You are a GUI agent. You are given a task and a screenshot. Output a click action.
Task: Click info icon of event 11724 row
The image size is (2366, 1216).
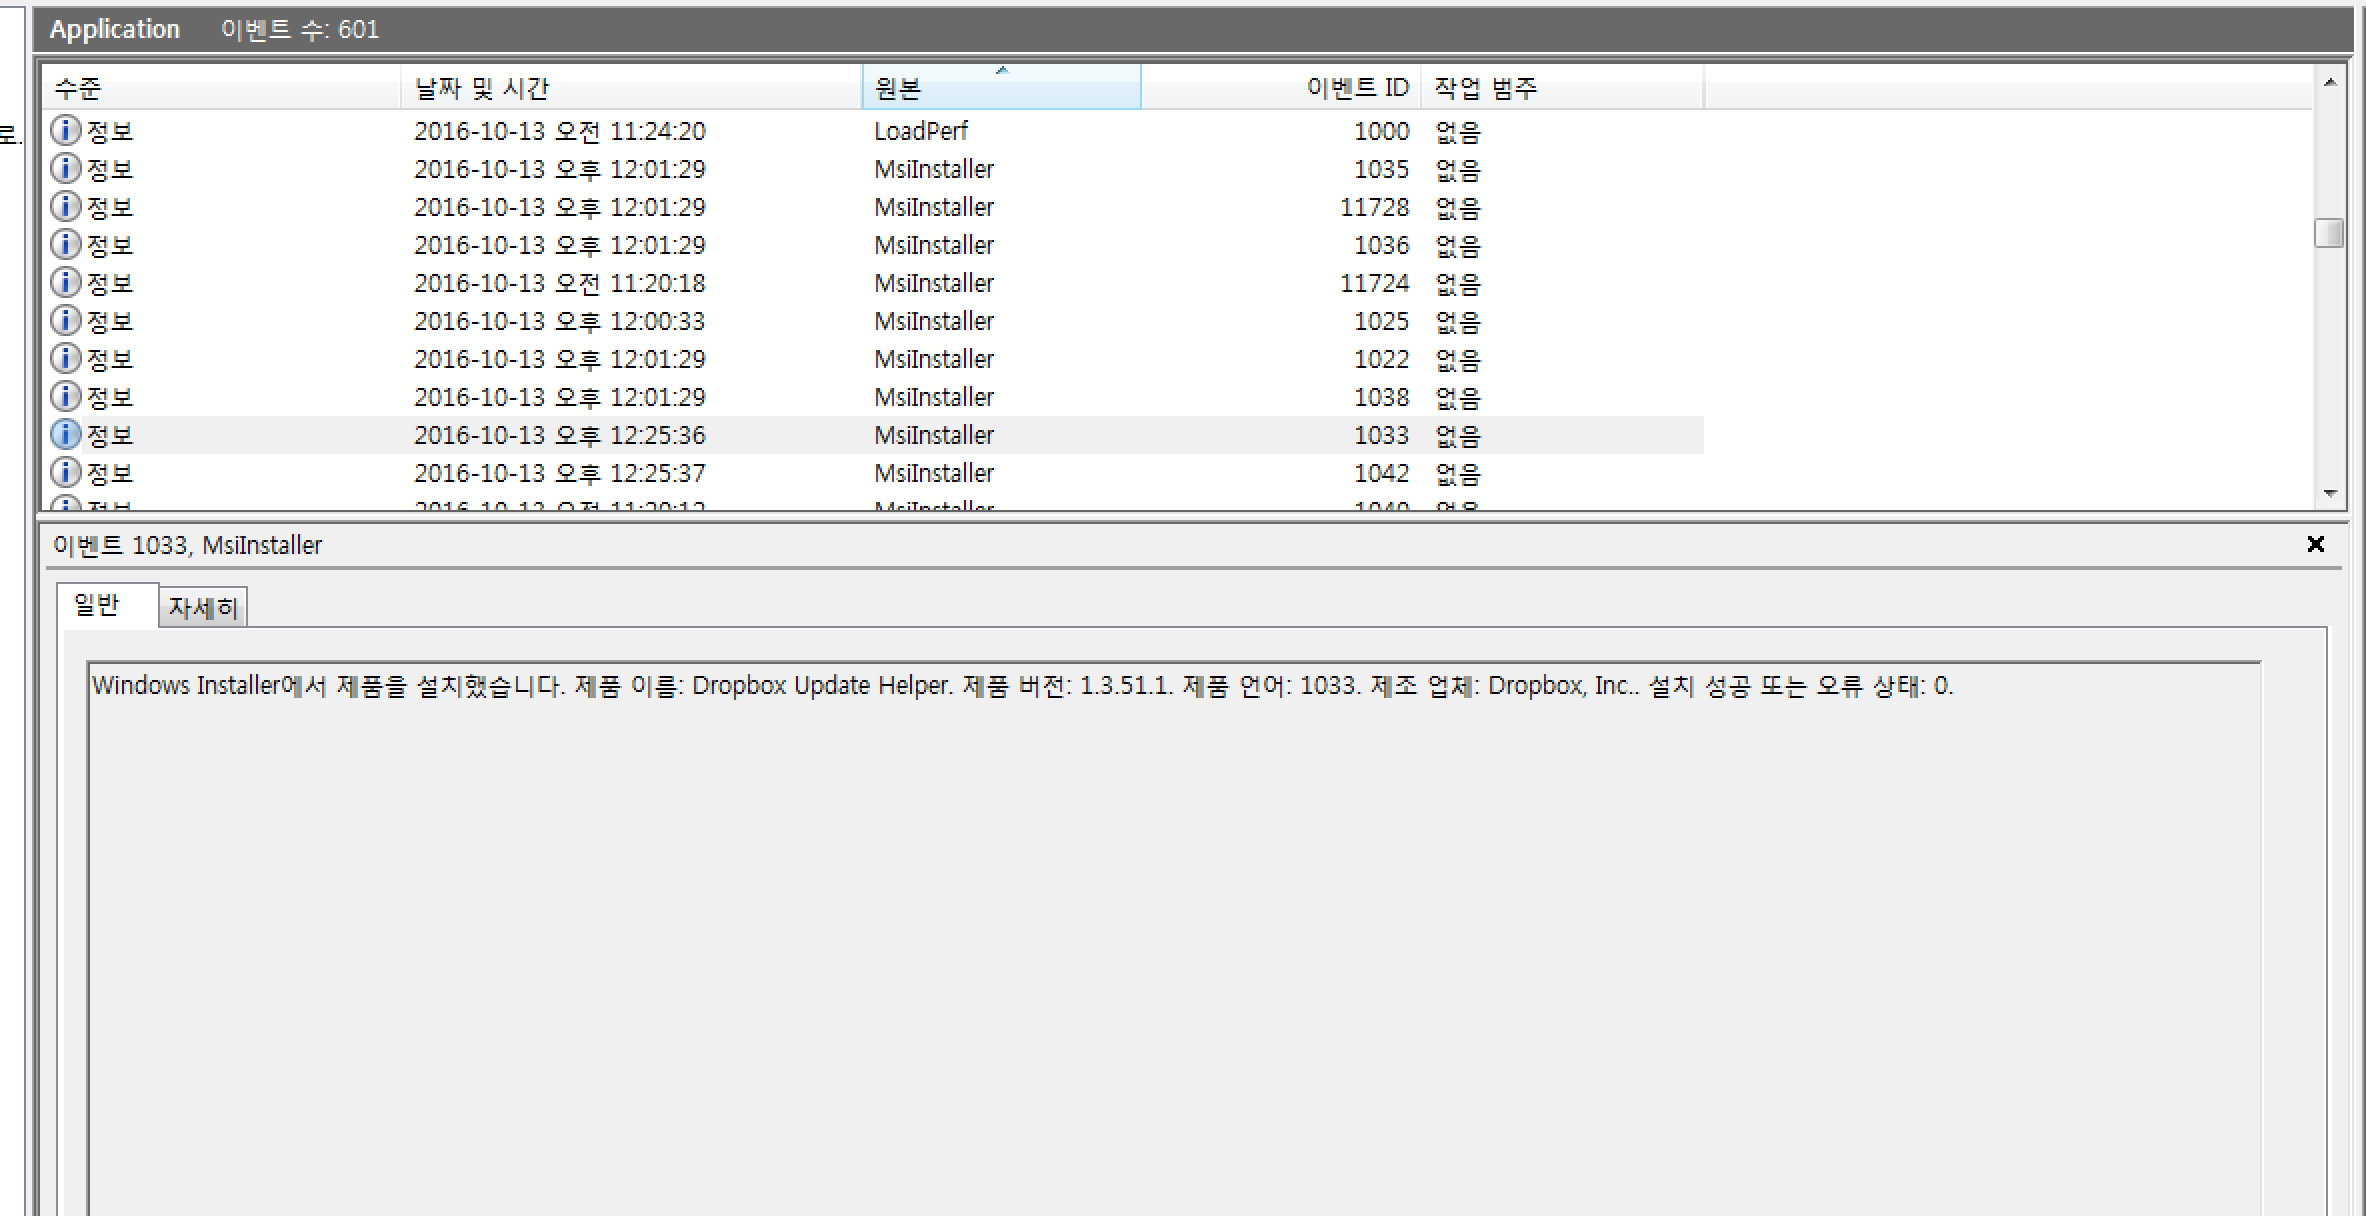[x=65, y=282]
